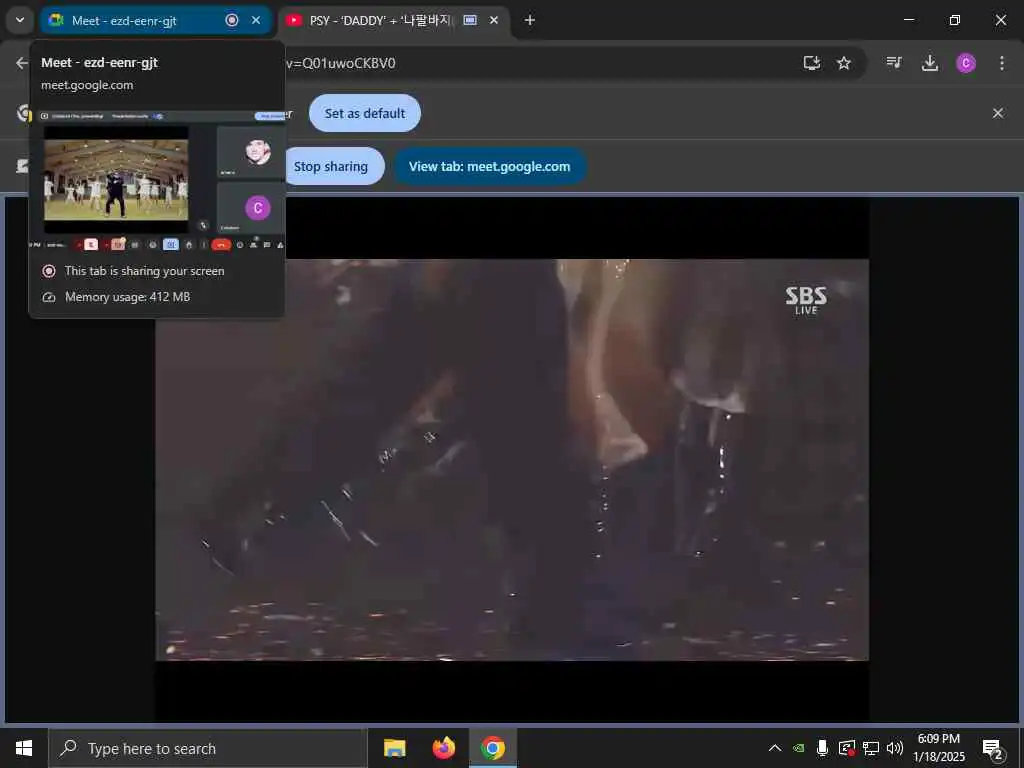Click the Stop sharing button
The height and width of the screenshot is (768, 1024).
coord(334,166)
